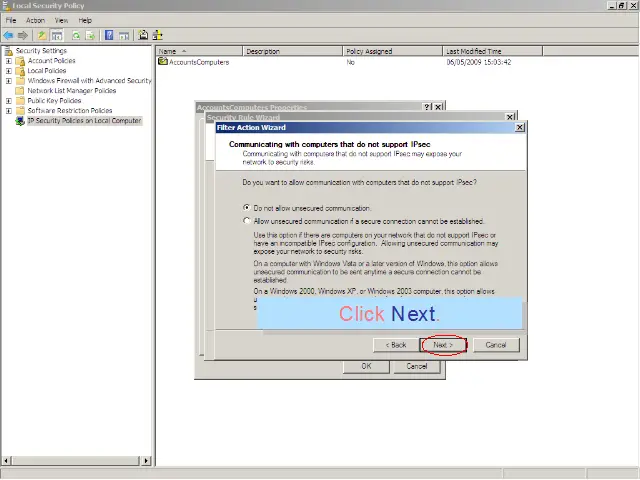Open the View menu
The width and height of the screenshot is (640, 480).
(x=62, y=20)
